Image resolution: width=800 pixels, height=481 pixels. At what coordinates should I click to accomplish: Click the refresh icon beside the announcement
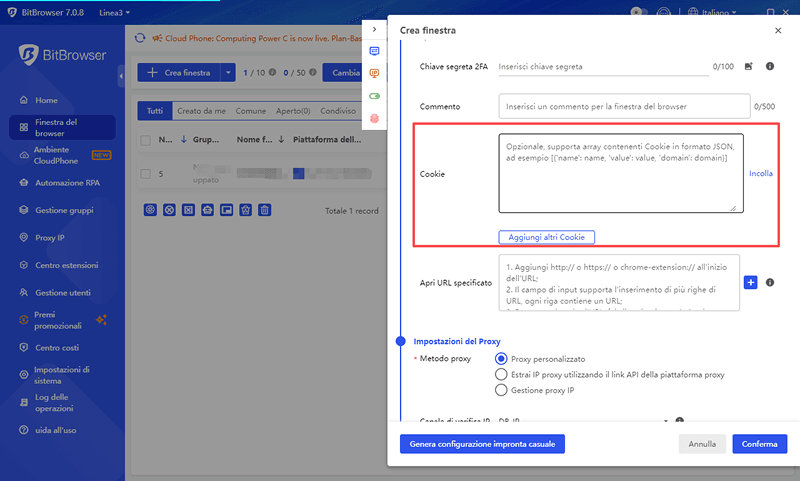140,38
